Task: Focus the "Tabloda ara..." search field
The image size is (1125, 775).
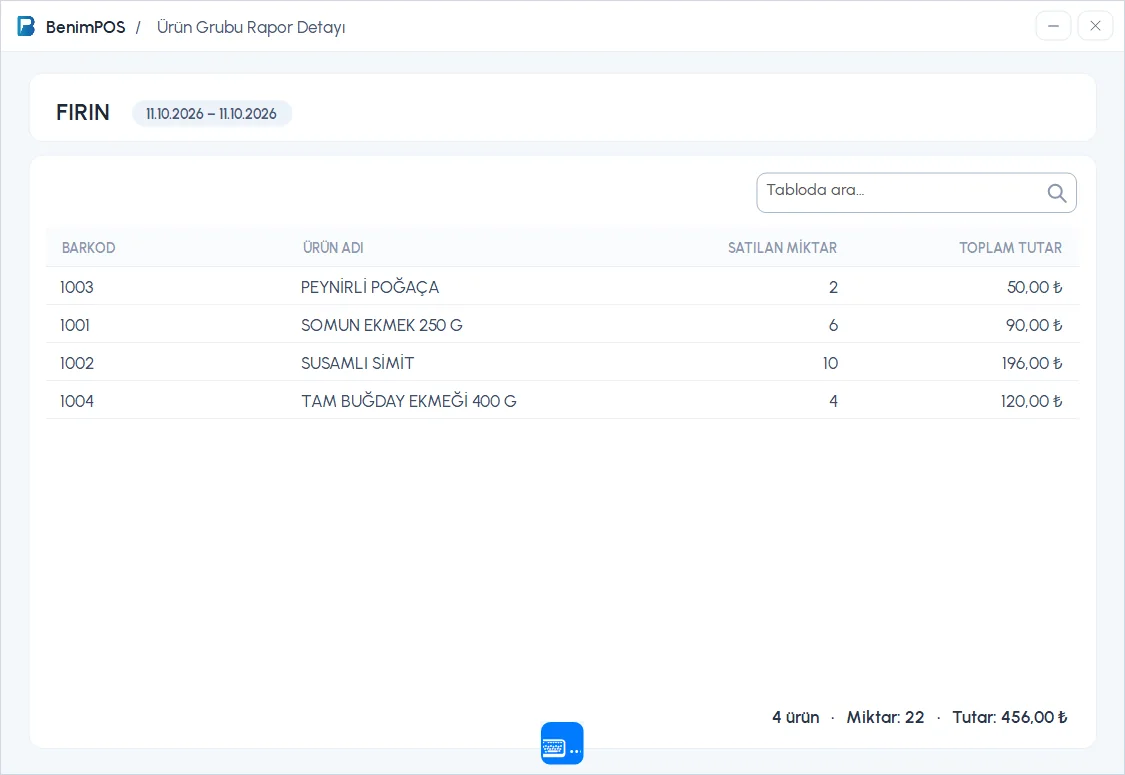Action: tap(916, 192)
